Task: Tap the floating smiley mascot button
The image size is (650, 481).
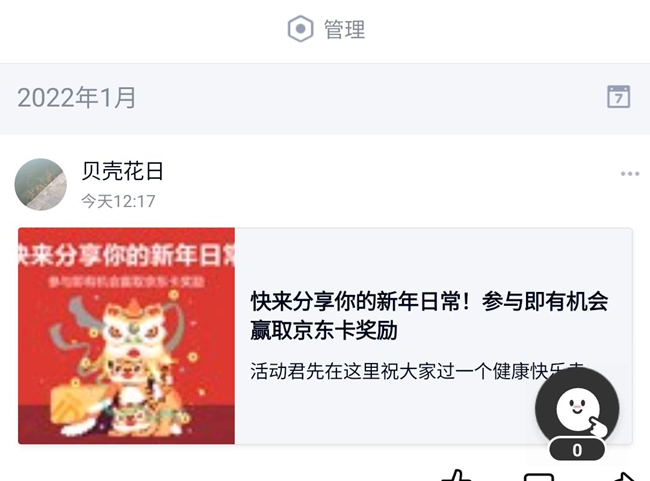Action: (577, 408)
